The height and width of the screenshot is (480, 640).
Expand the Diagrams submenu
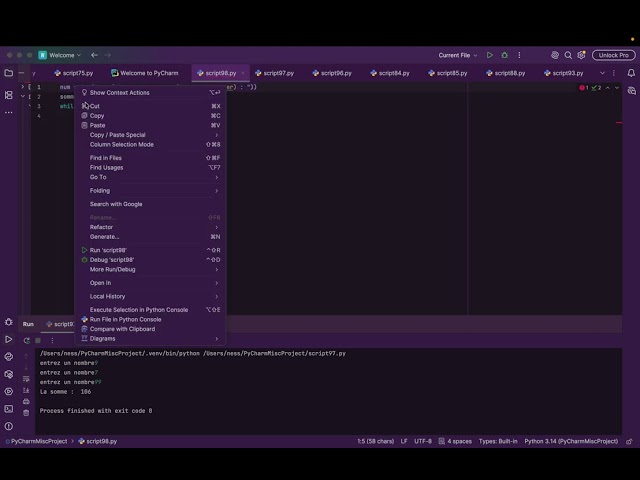pyautogui.click(x=151, y=339)
